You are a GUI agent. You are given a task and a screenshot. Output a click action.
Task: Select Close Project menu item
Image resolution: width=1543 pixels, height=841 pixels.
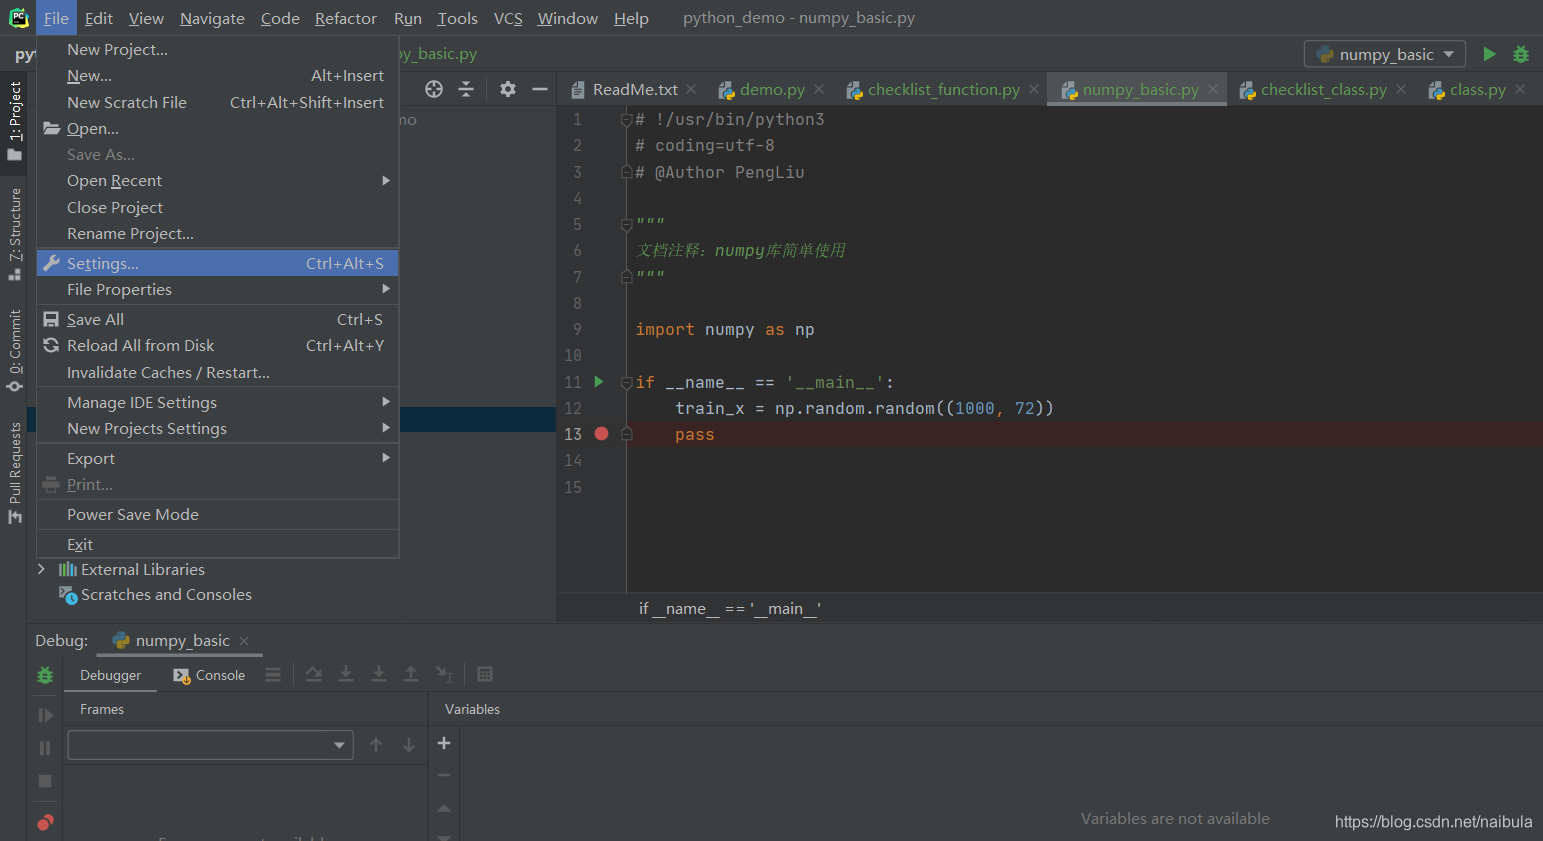click(218, 207)
